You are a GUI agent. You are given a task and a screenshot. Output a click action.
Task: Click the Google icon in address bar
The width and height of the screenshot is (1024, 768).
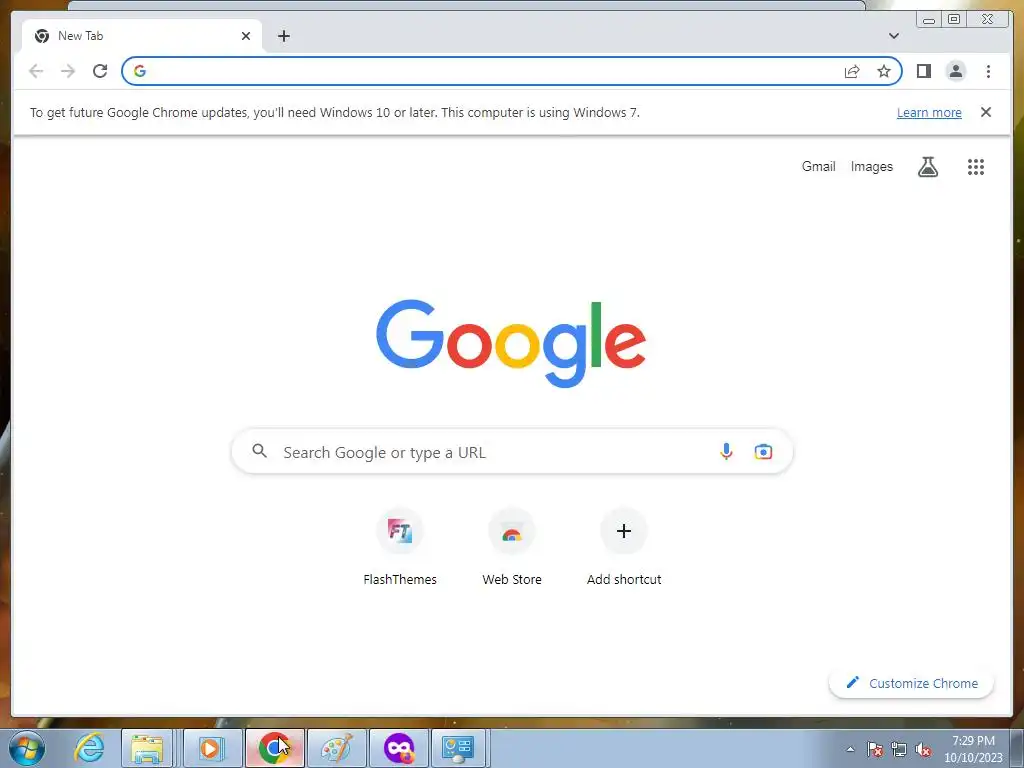140,71
